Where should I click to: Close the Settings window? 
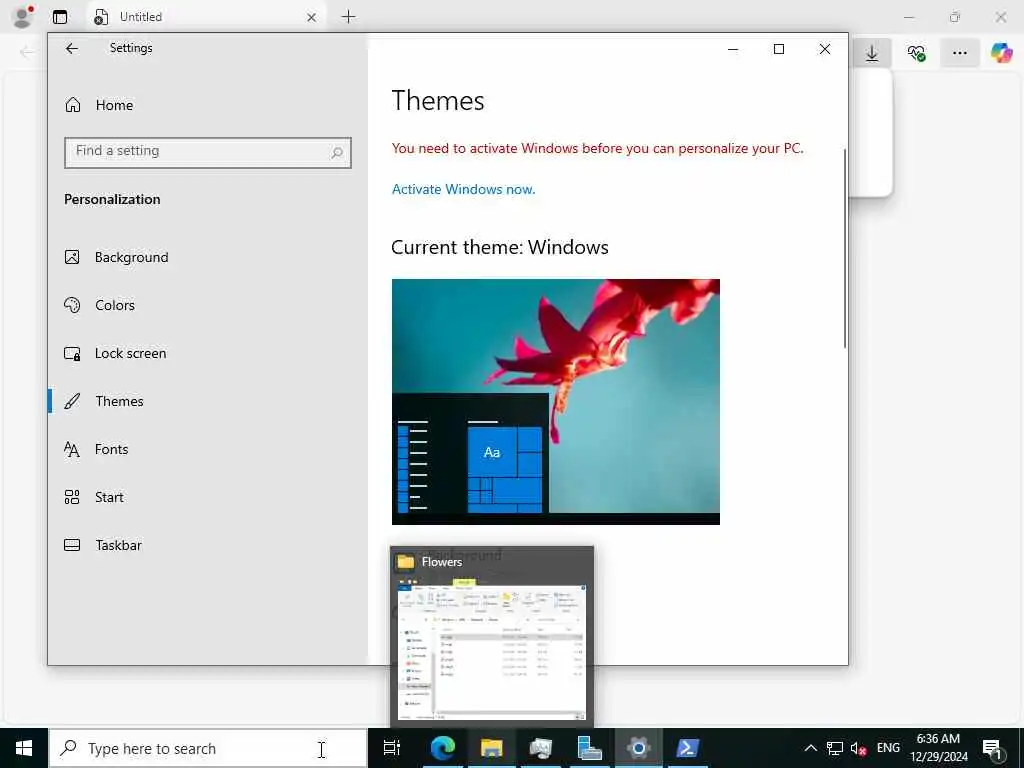tap(825, 49)
